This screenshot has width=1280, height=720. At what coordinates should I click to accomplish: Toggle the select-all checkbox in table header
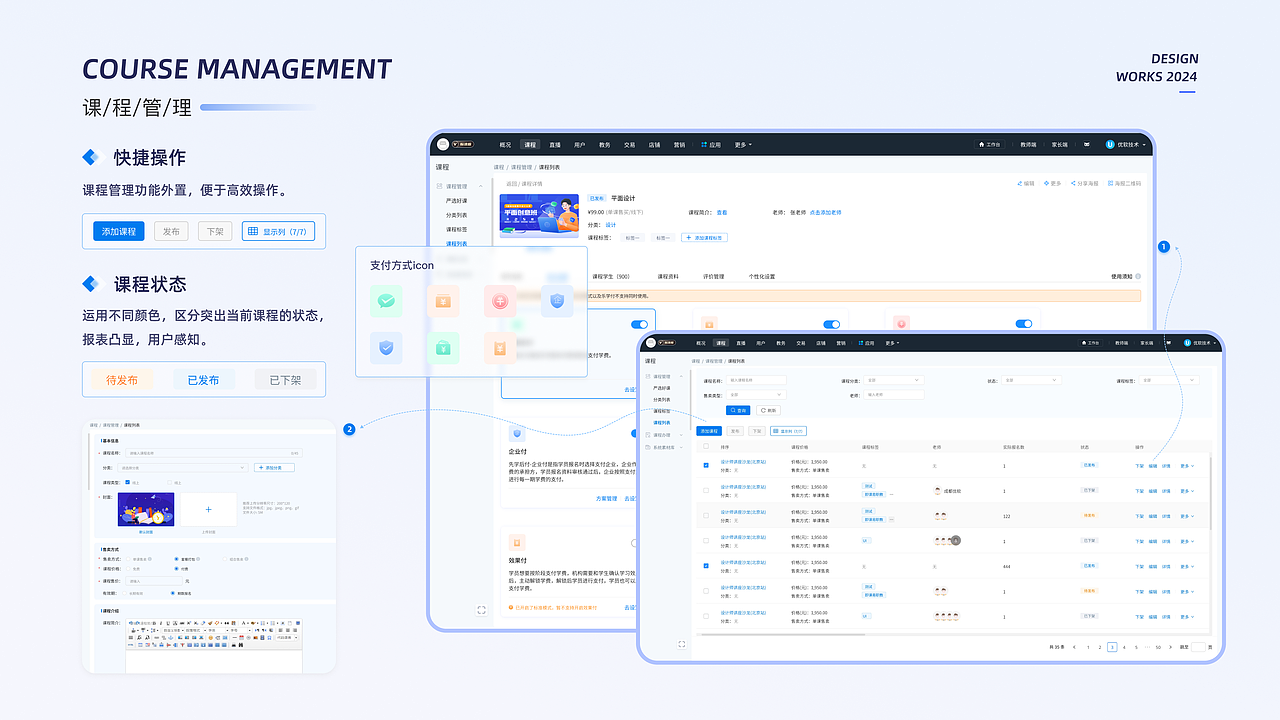coord(706,447)
